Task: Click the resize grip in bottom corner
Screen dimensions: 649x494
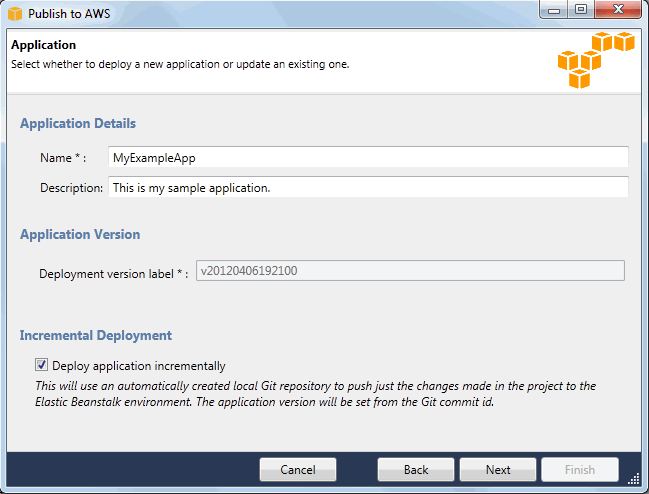Action: 633,478
